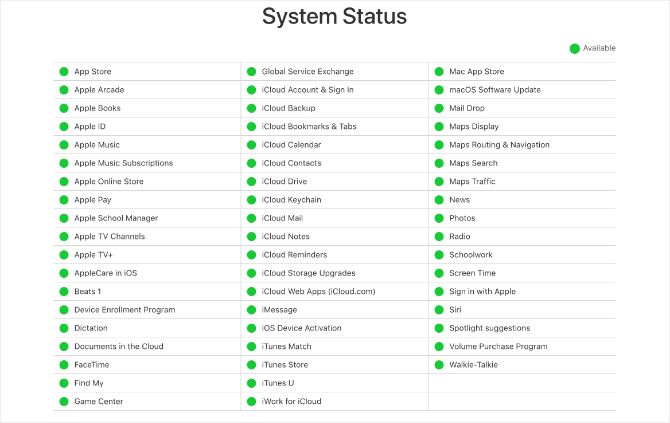
Task: Click the Mac App Store label
Action: coord(477,72)
